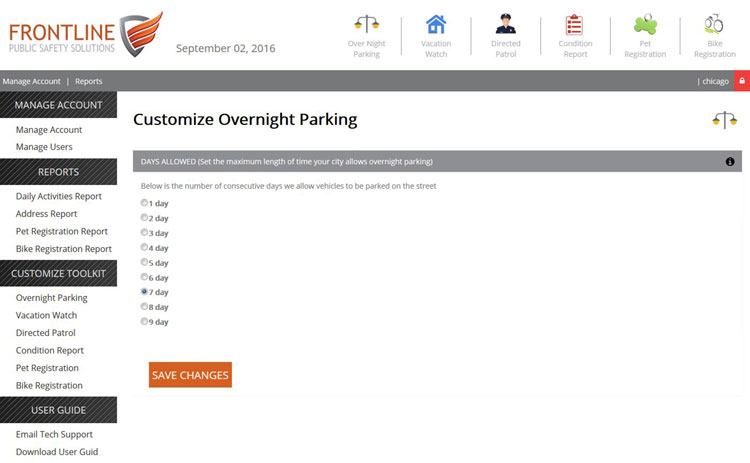Screen dimensions: 750x463
Task: Open Pet Registration Report link
Action: click(62, 232)
